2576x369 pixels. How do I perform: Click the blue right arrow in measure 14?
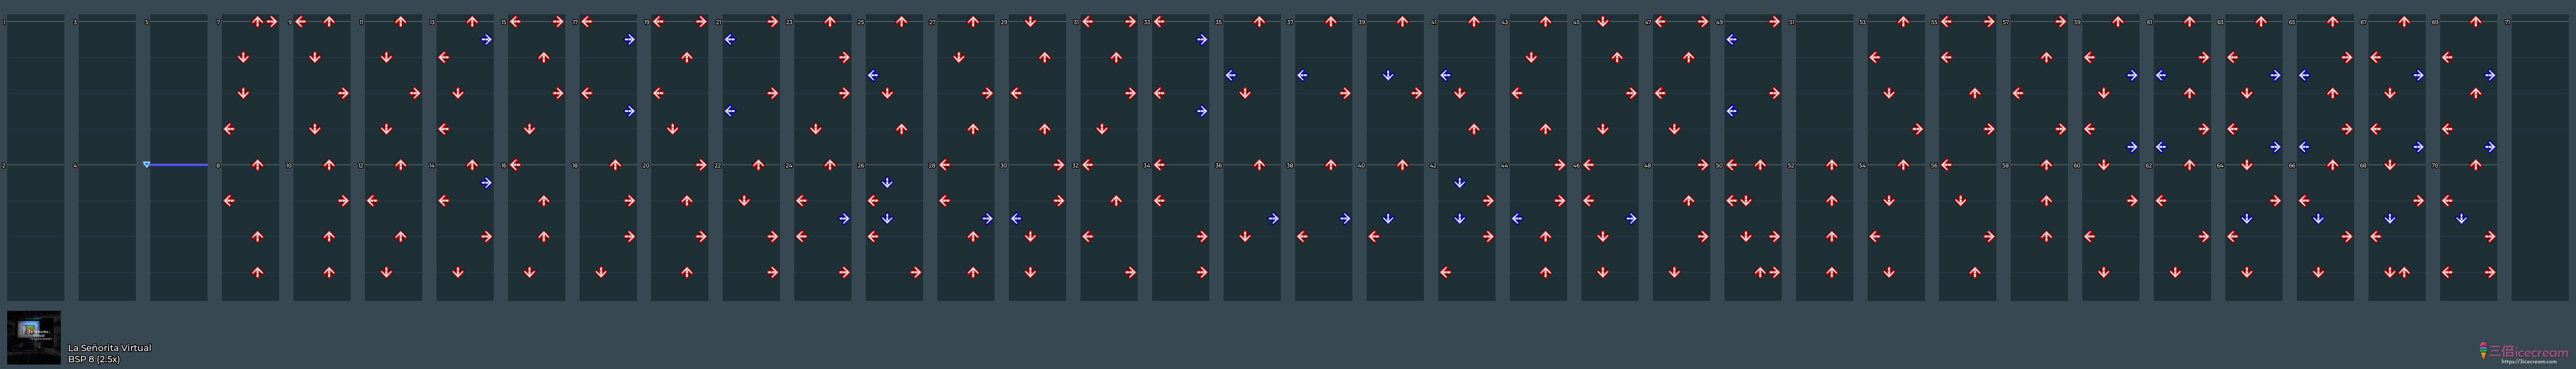(487, 183)
